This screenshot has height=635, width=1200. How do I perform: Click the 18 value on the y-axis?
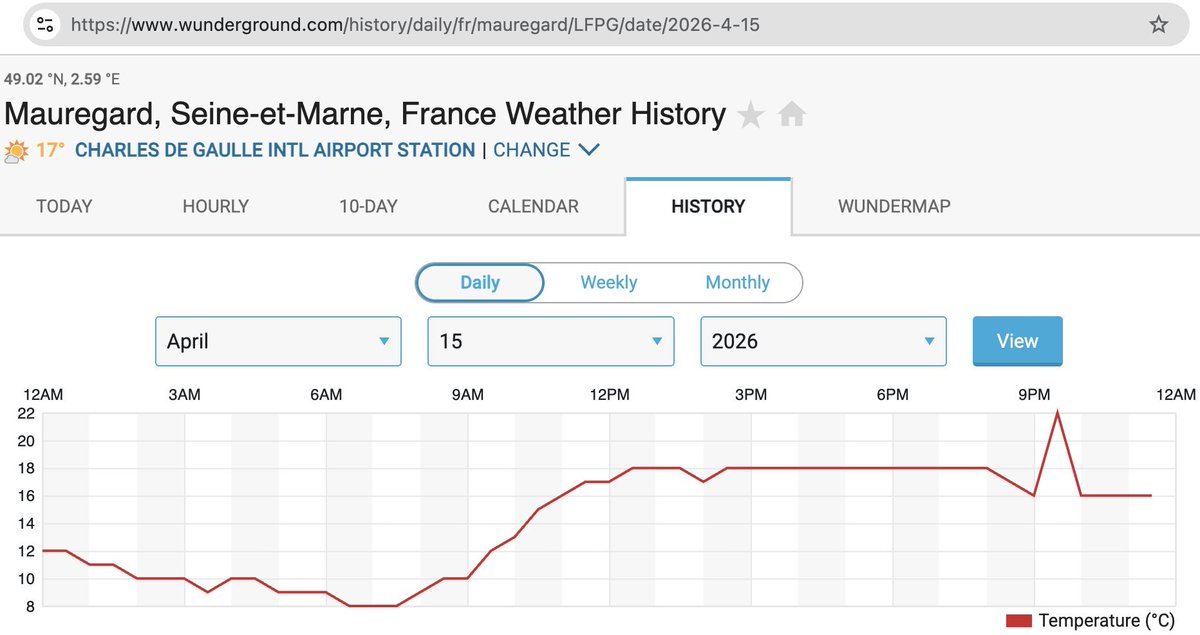[x=27, y=468]
